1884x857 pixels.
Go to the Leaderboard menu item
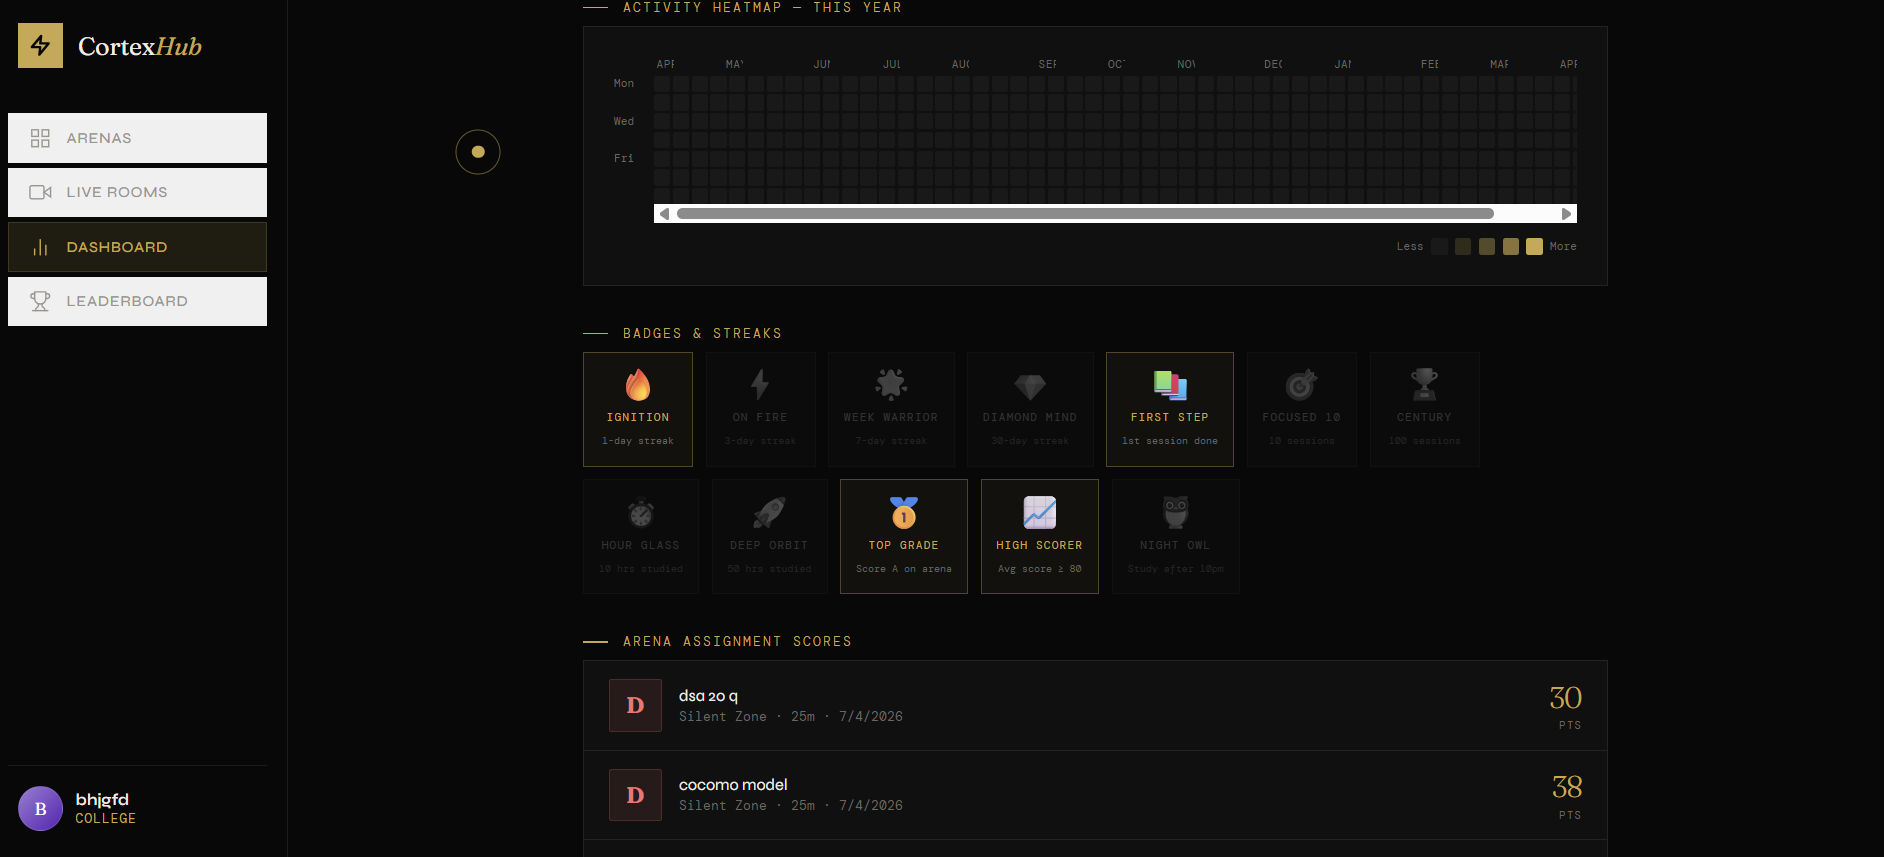coord(137,301)
